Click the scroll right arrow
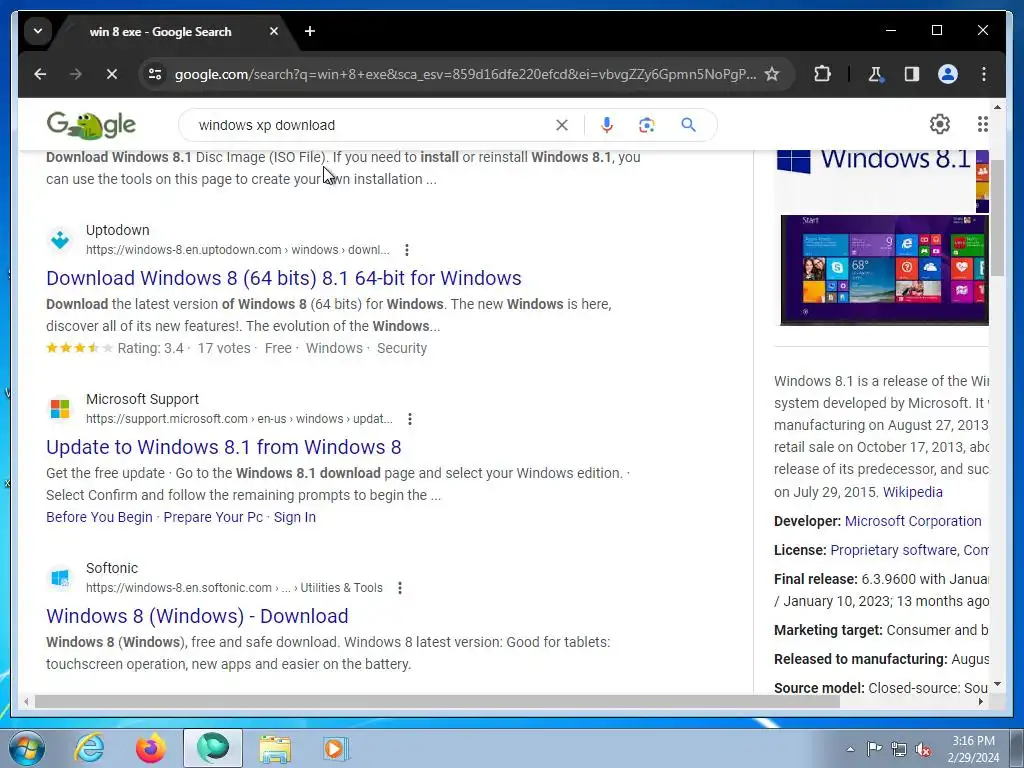Image resolution: width=1024 pixels, height=768 pixels. (x=981, y=702)
